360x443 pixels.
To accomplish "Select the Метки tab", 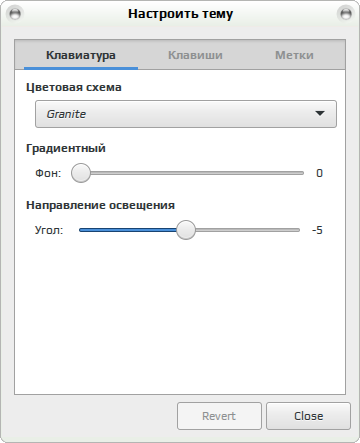I will tap(294, 55).
